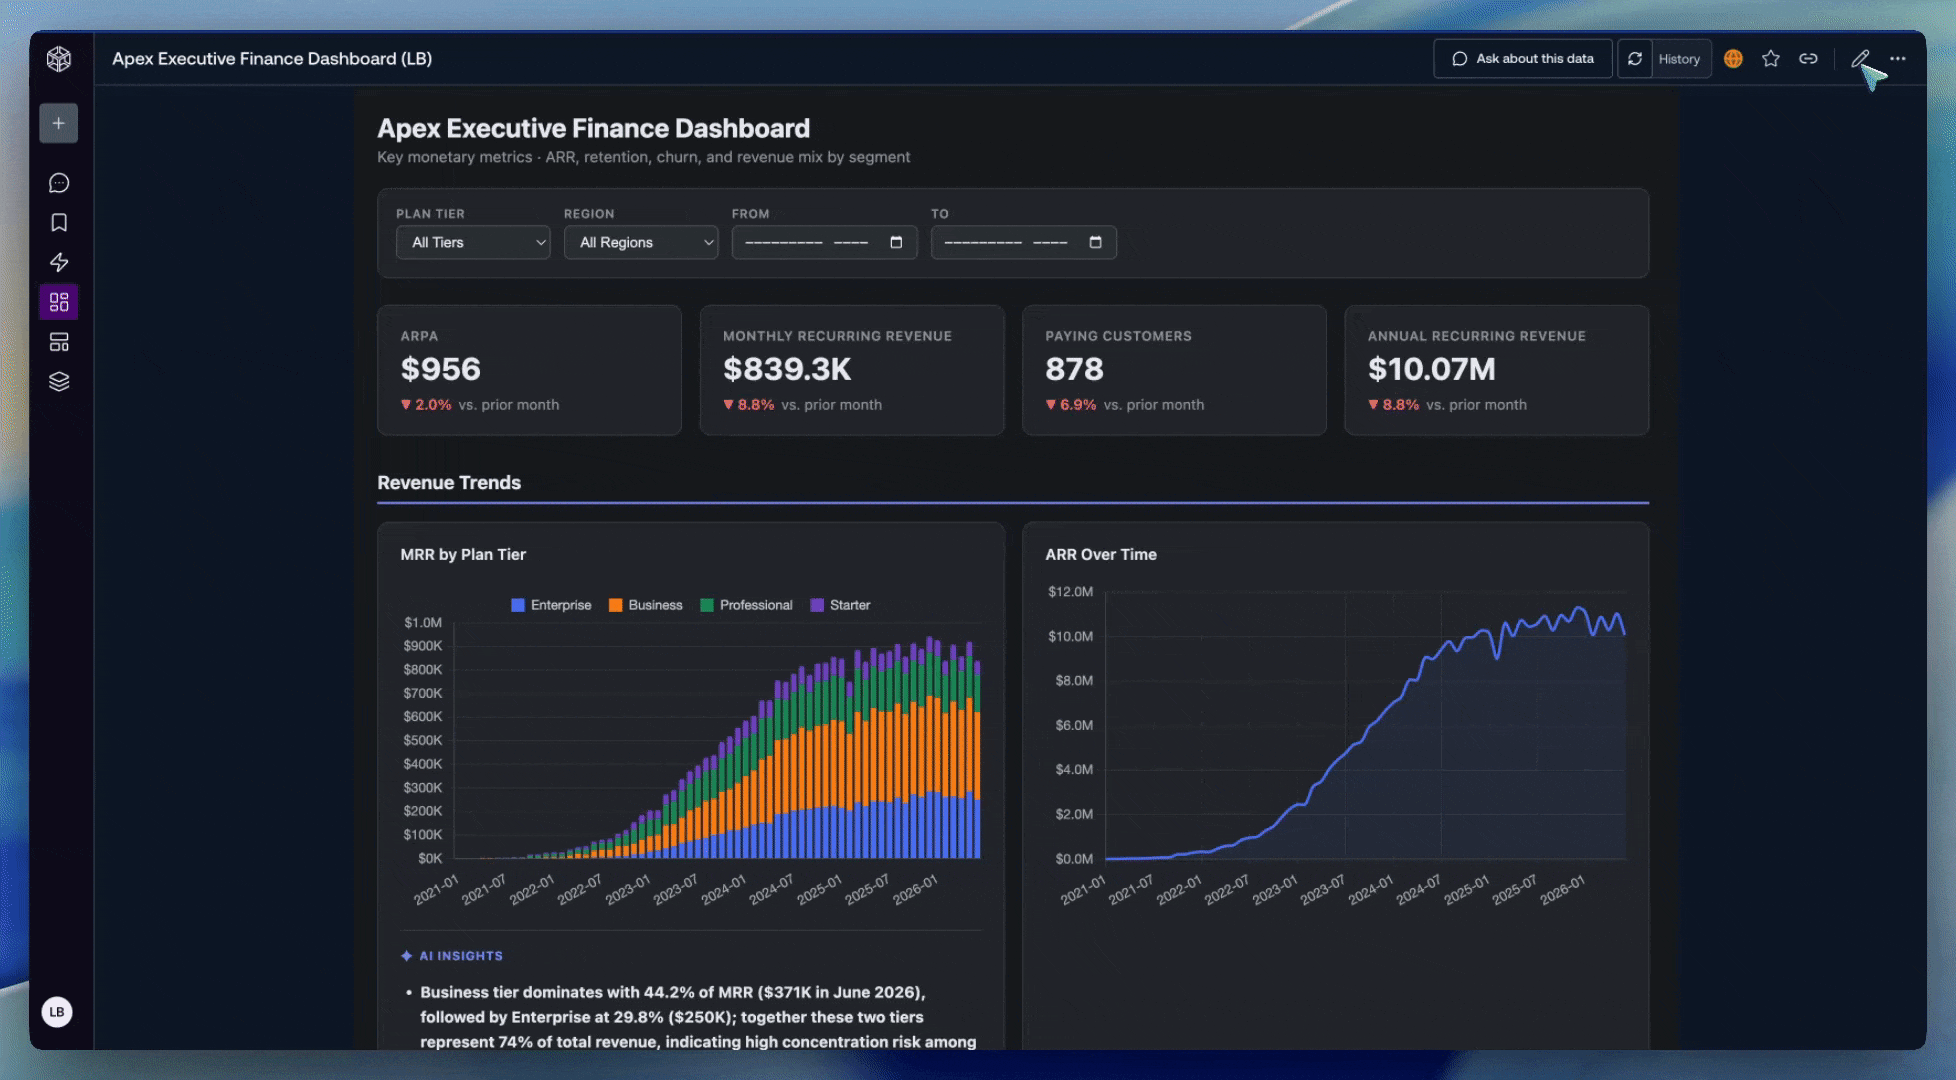Screen dimensions: 1956x1080
Task: Click Ask about this data button
Action: [x=1523, y=59]
